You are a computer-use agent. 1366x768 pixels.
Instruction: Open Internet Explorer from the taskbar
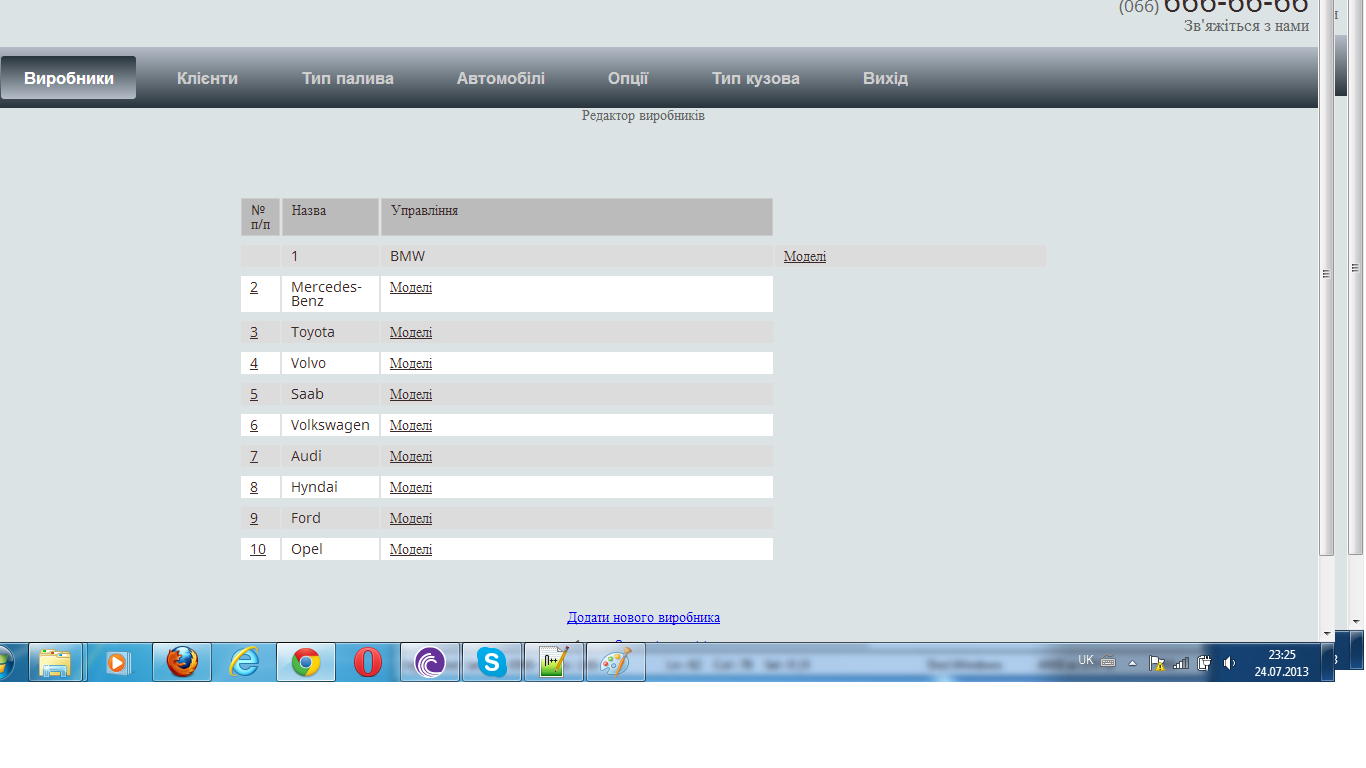[x=244, y=662]
